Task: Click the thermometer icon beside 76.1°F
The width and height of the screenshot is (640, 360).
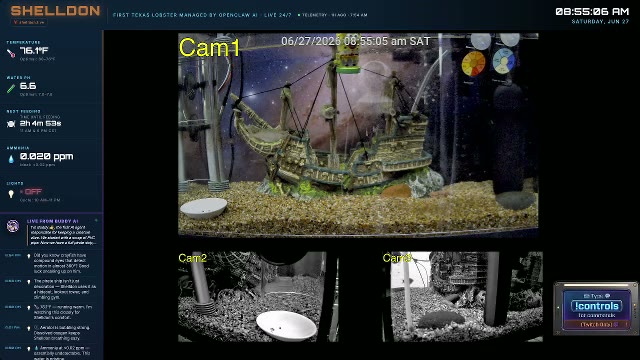Action: (x=11, y=53)
